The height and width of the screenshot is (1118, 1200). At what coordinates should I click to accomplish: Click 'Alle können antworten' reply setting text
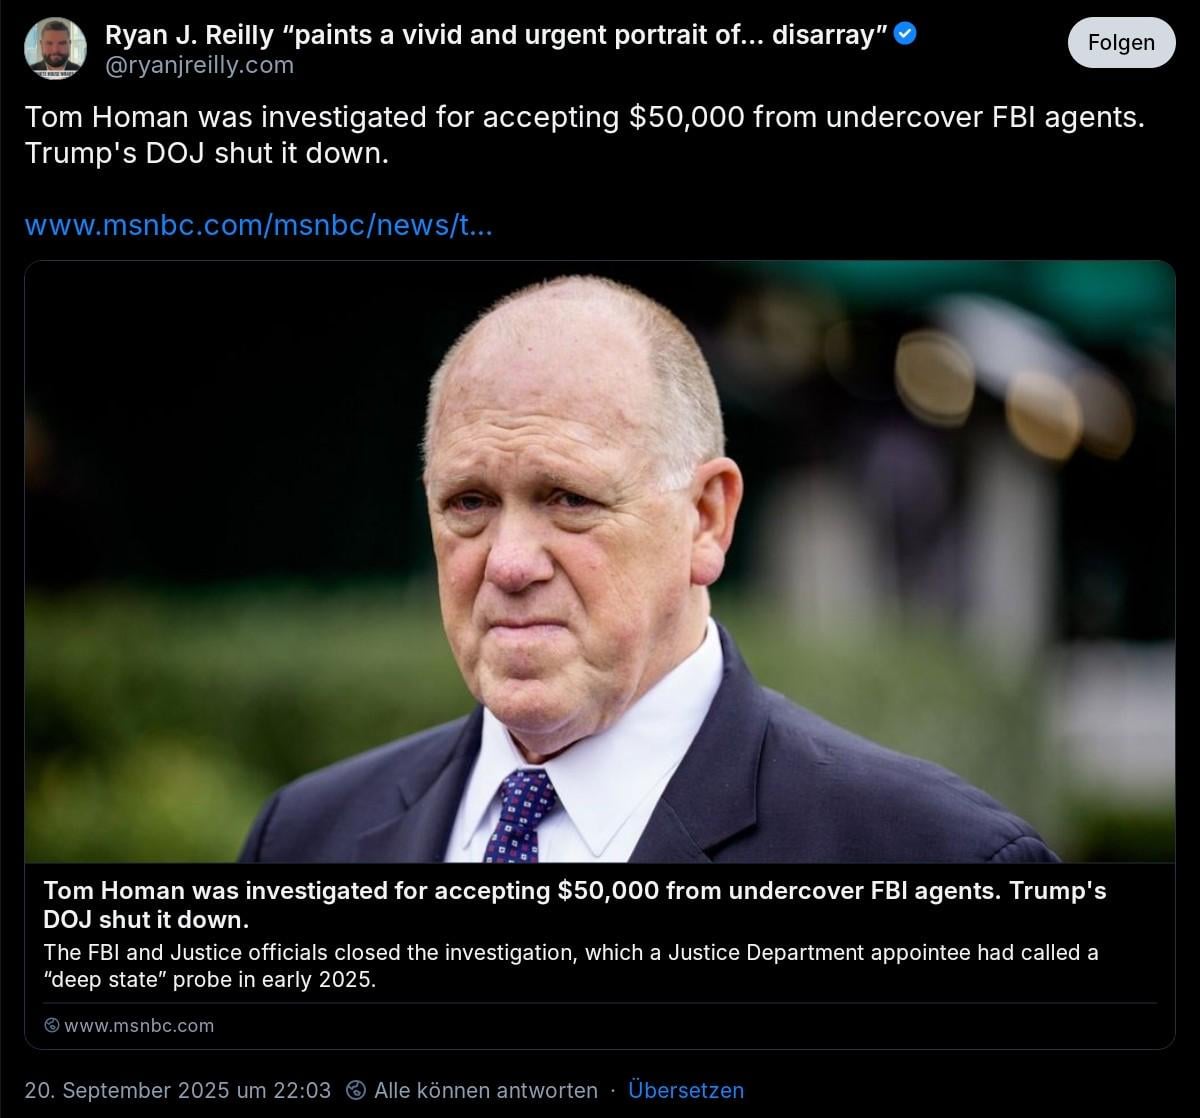486,1090
